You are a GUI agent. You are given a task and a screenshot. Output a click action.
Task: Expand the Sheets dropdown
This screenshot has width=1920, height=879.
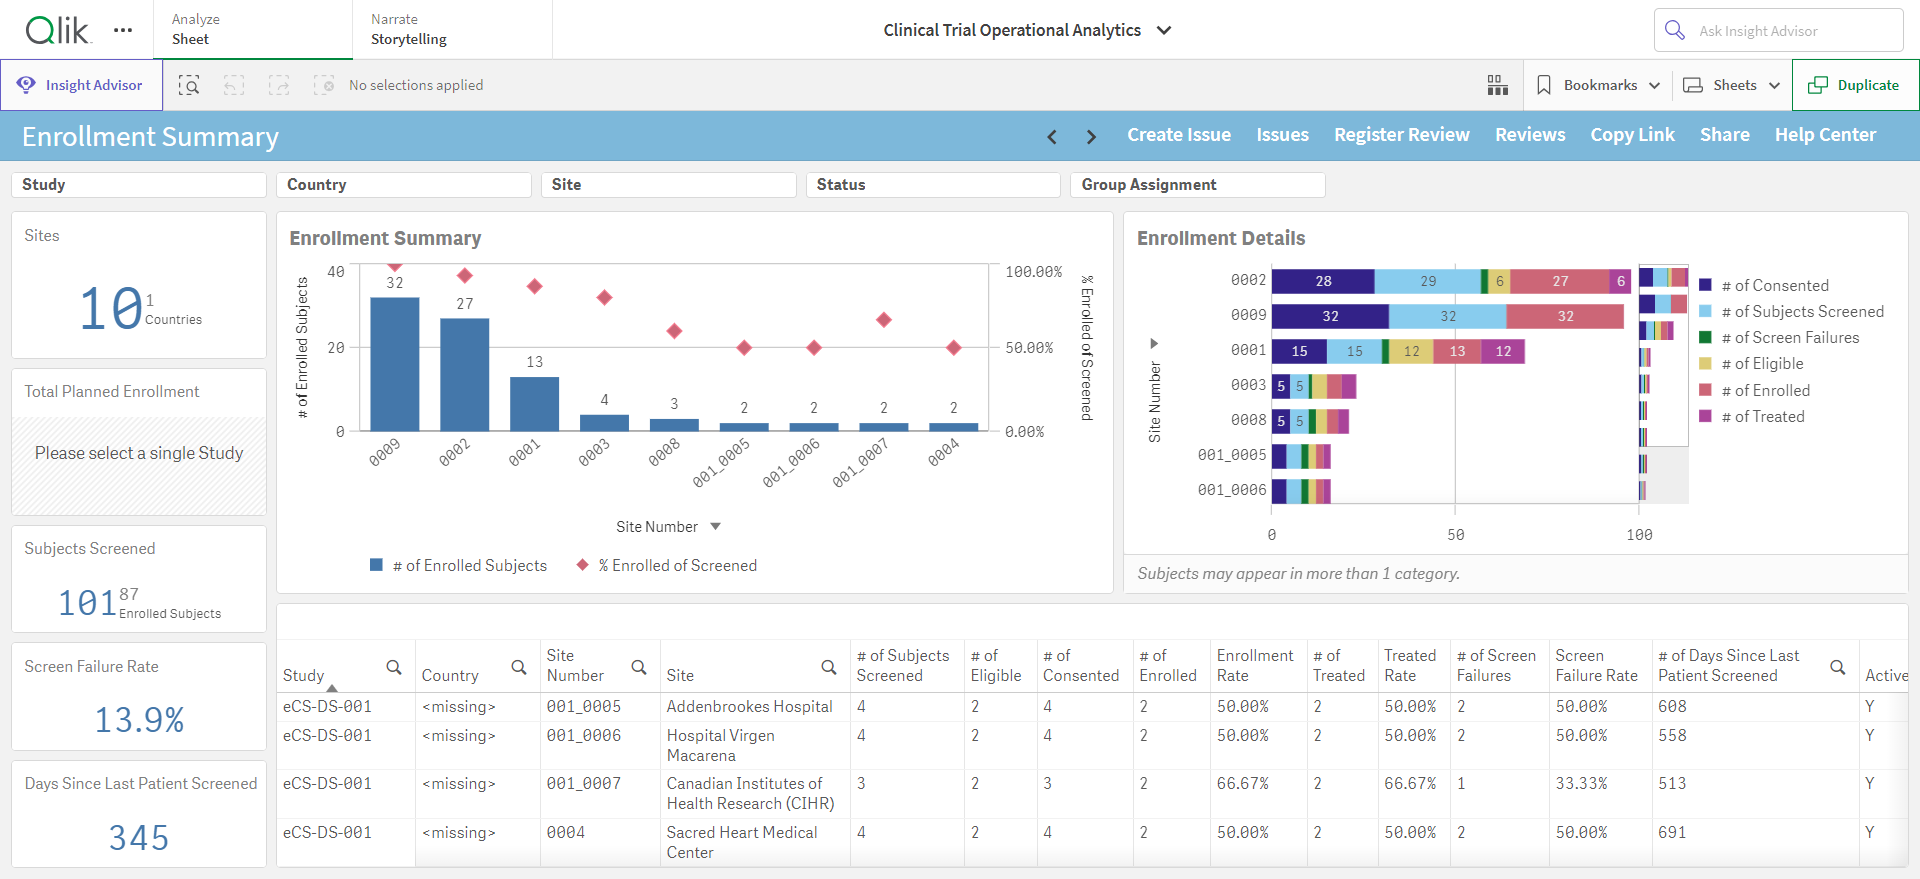1732,85
